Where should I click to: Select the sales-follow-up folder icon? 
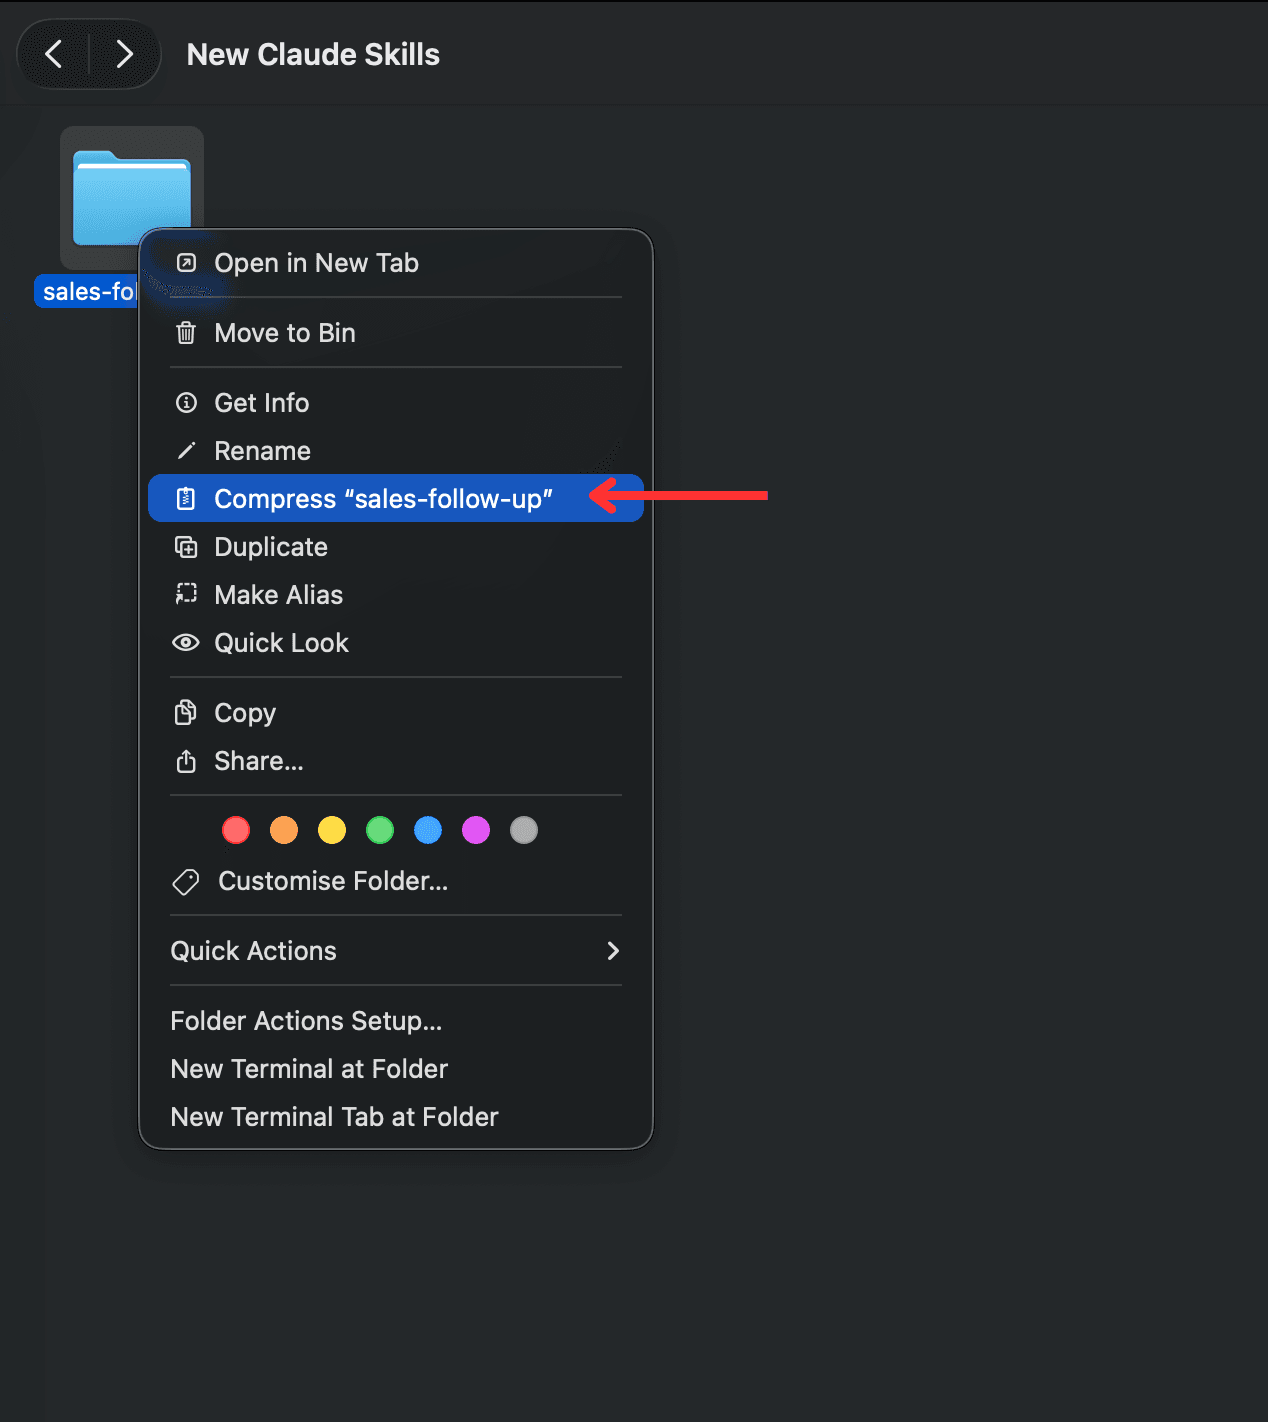(132, 197)
